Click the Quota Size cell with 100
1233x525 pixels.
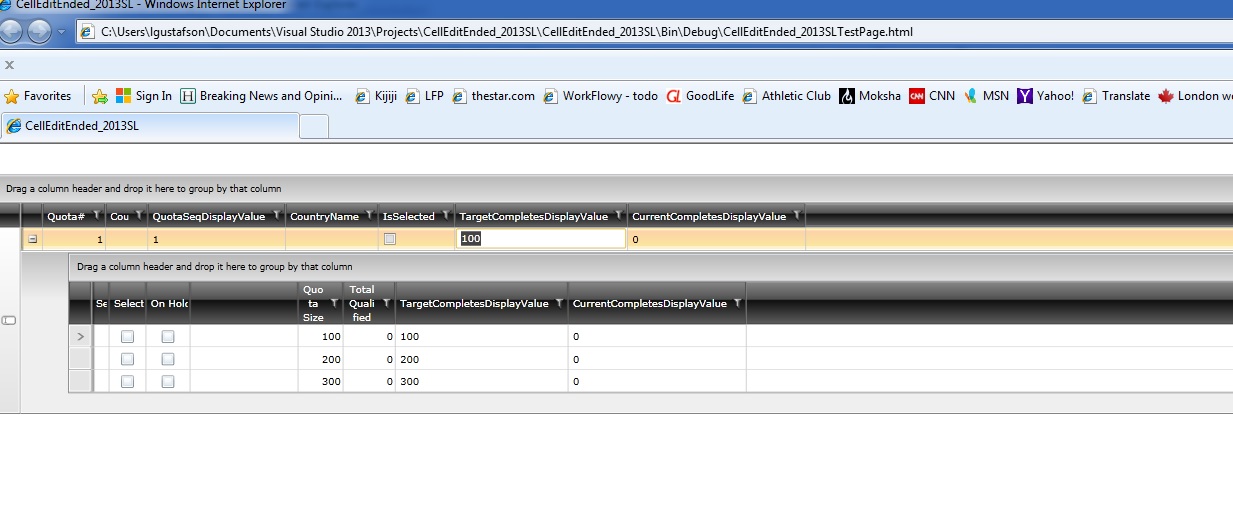click(x=320, y=337)
